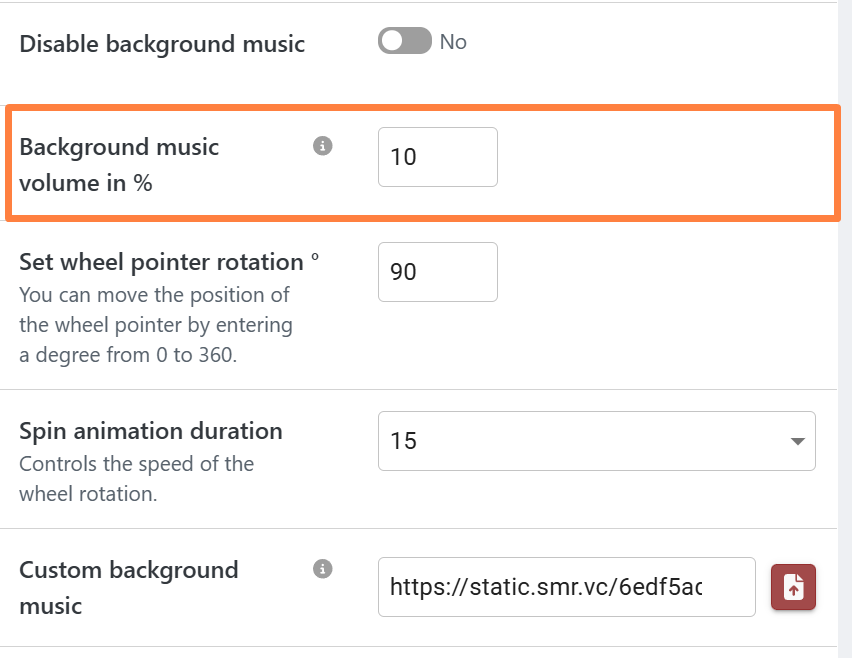Click the "Spin animation duration" label
The width and height of the screenshot is (852, 658).
point(151,431)
